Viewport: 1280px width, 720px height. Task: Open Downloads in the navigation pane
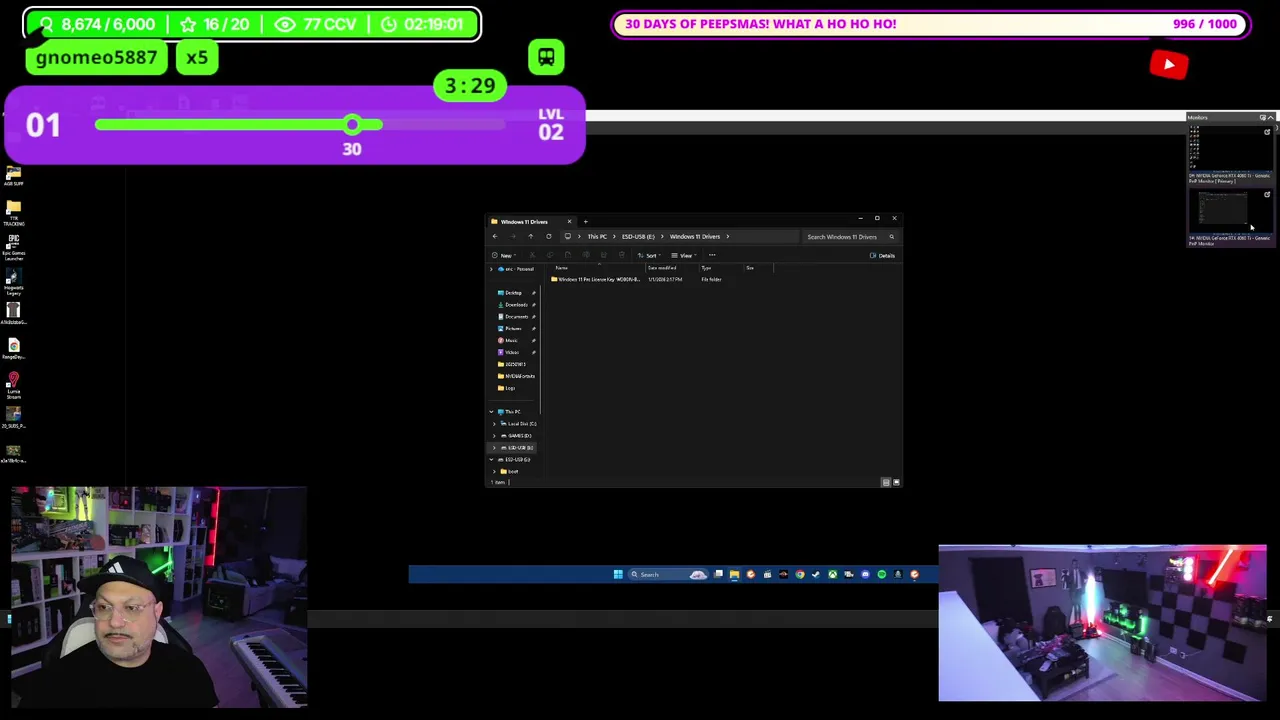pyautogui.click(x=516, y=305)
